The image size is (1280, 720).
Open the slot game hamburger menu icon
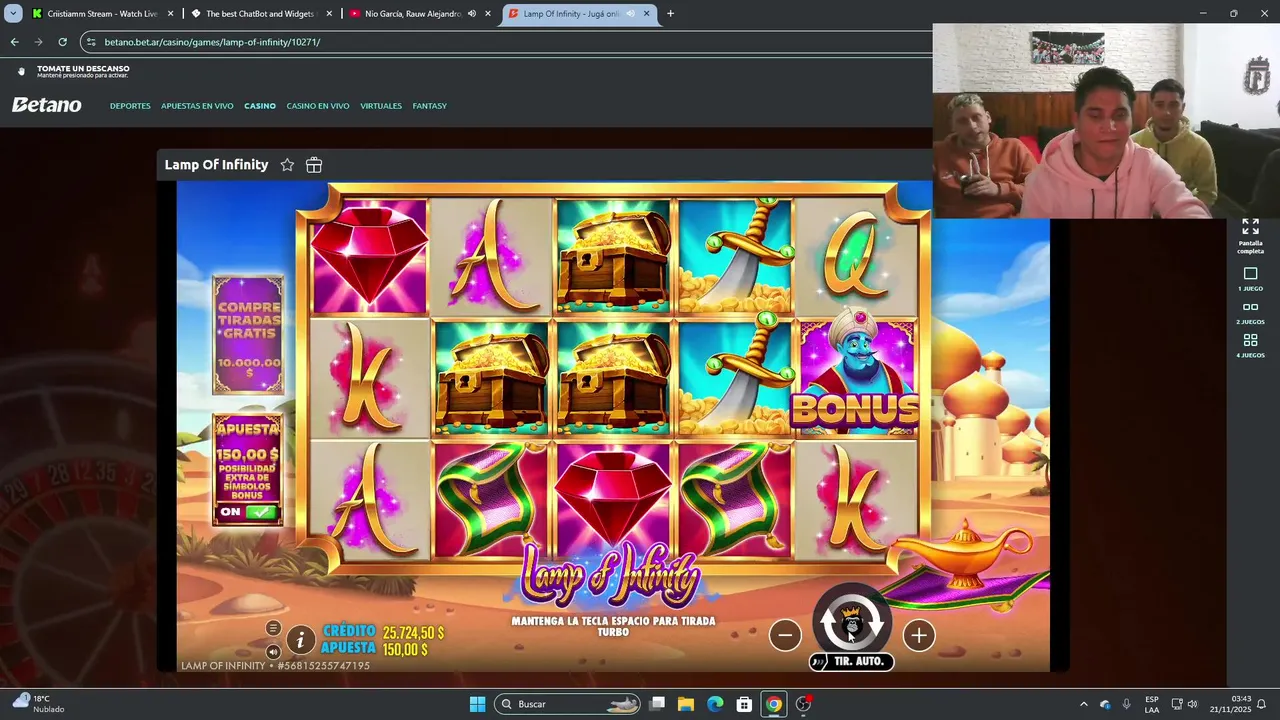[273, 628]
